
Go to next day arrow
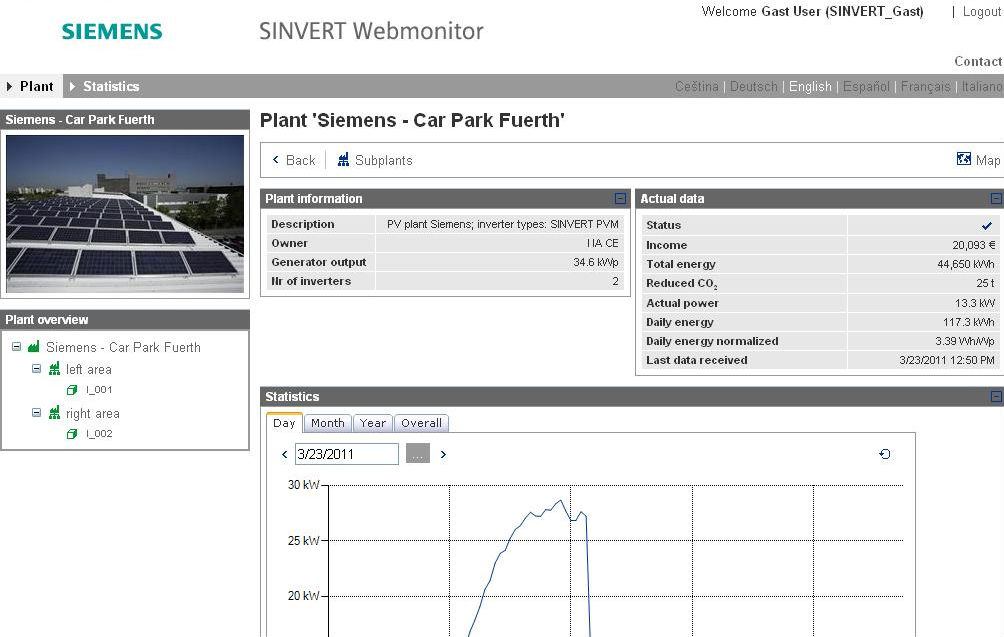click(x=443, y=455)
